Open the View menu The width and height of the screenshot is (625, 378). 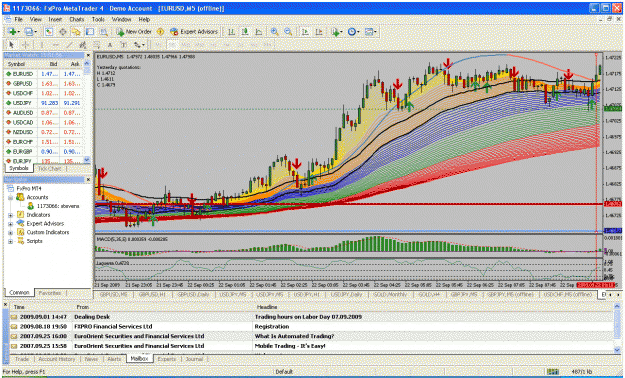(35, 19)
